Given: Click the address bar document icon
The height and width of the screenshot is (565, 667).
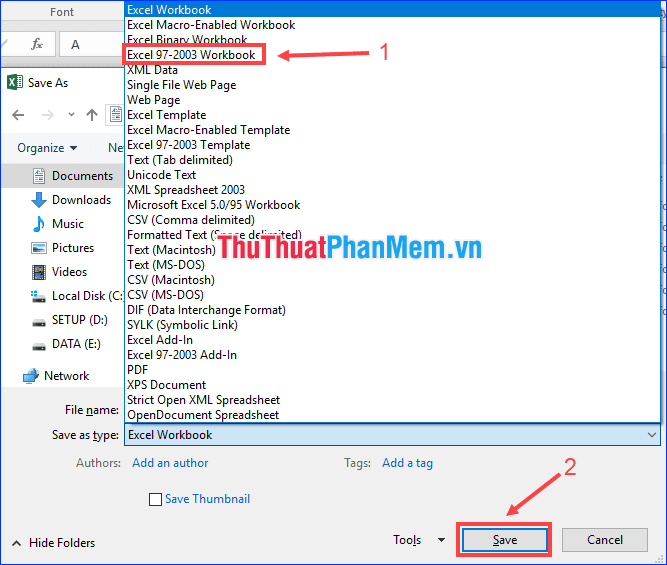Looking at the screenshot, I should (x=115, y=114).
